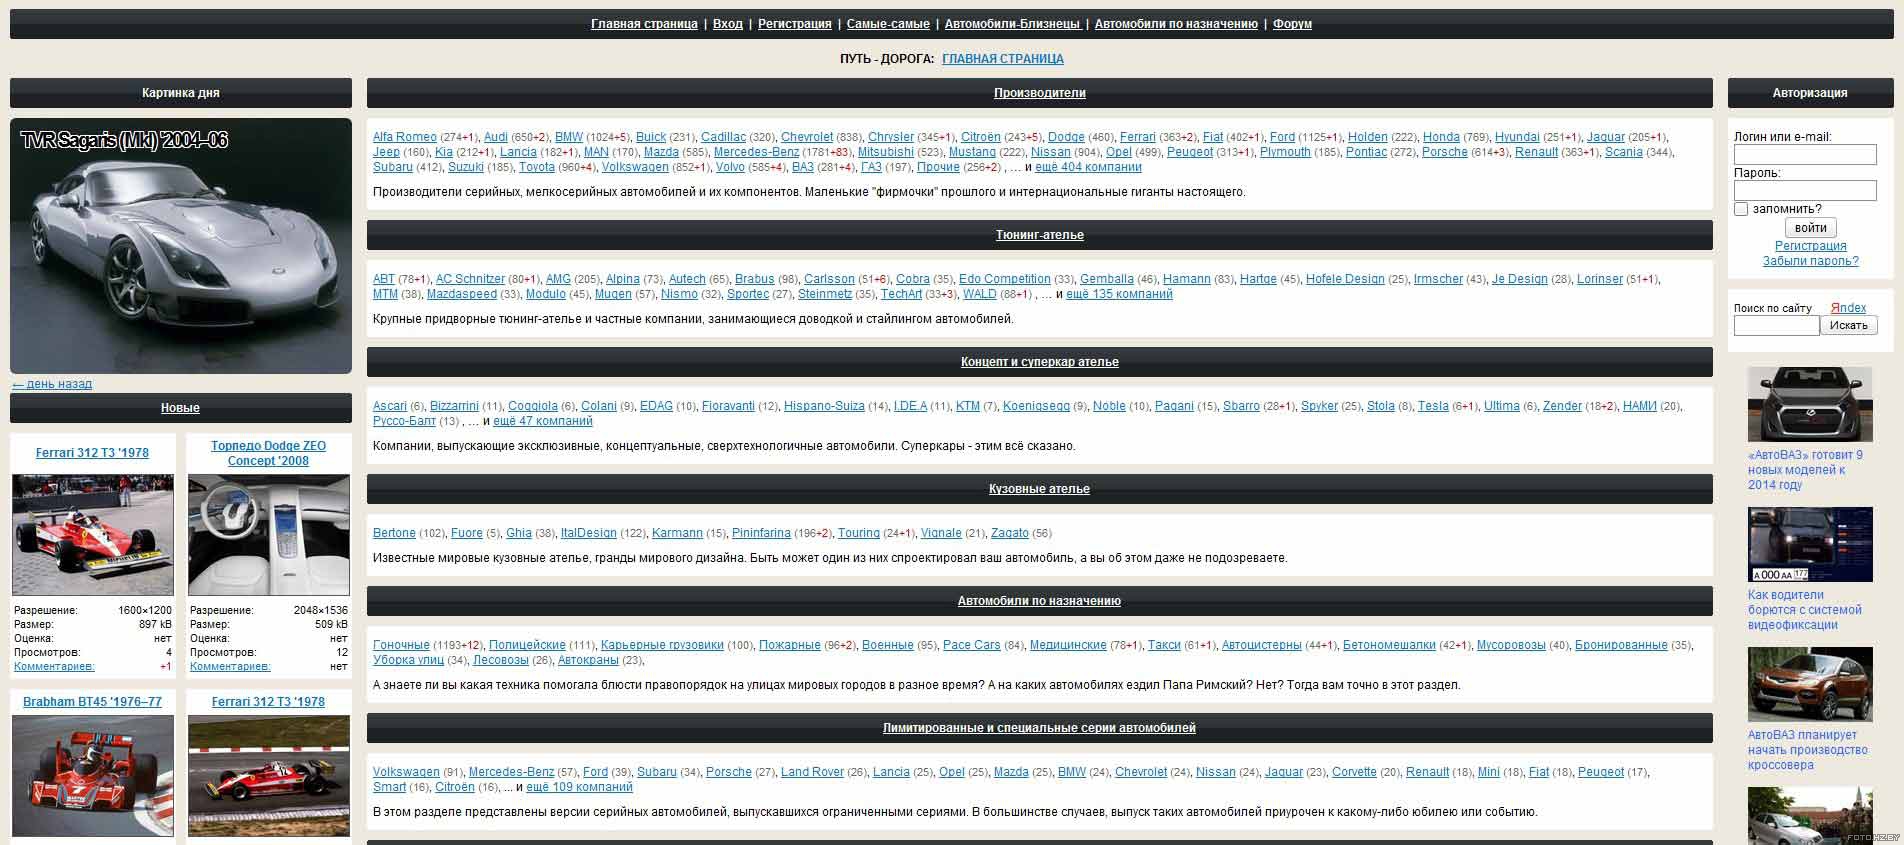Open the ещё 135 компаний link
The image size is (1904, 845).
coord(1119,294)
